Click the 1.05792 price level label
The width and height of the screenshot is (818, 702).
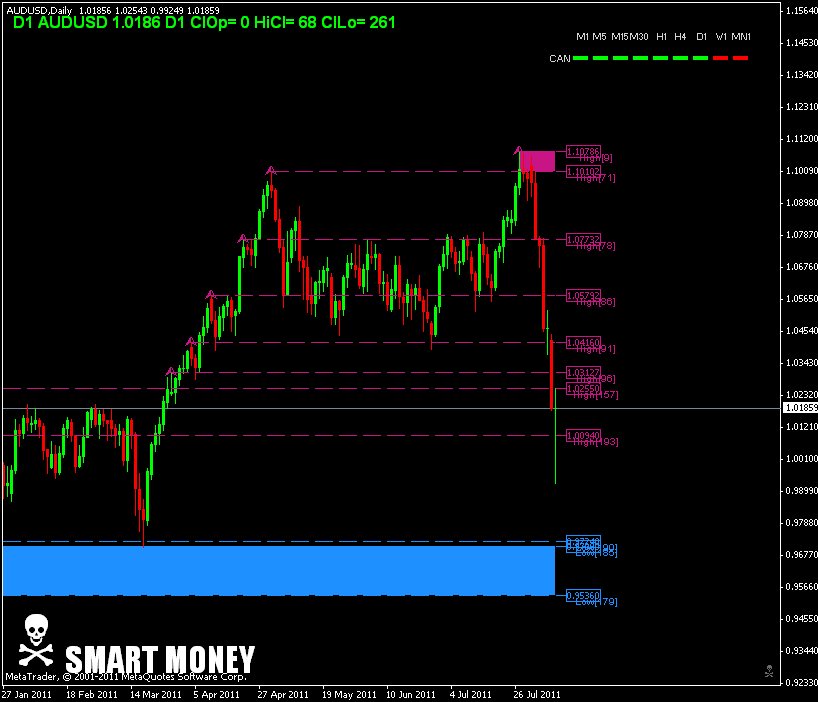coord(583,295)
